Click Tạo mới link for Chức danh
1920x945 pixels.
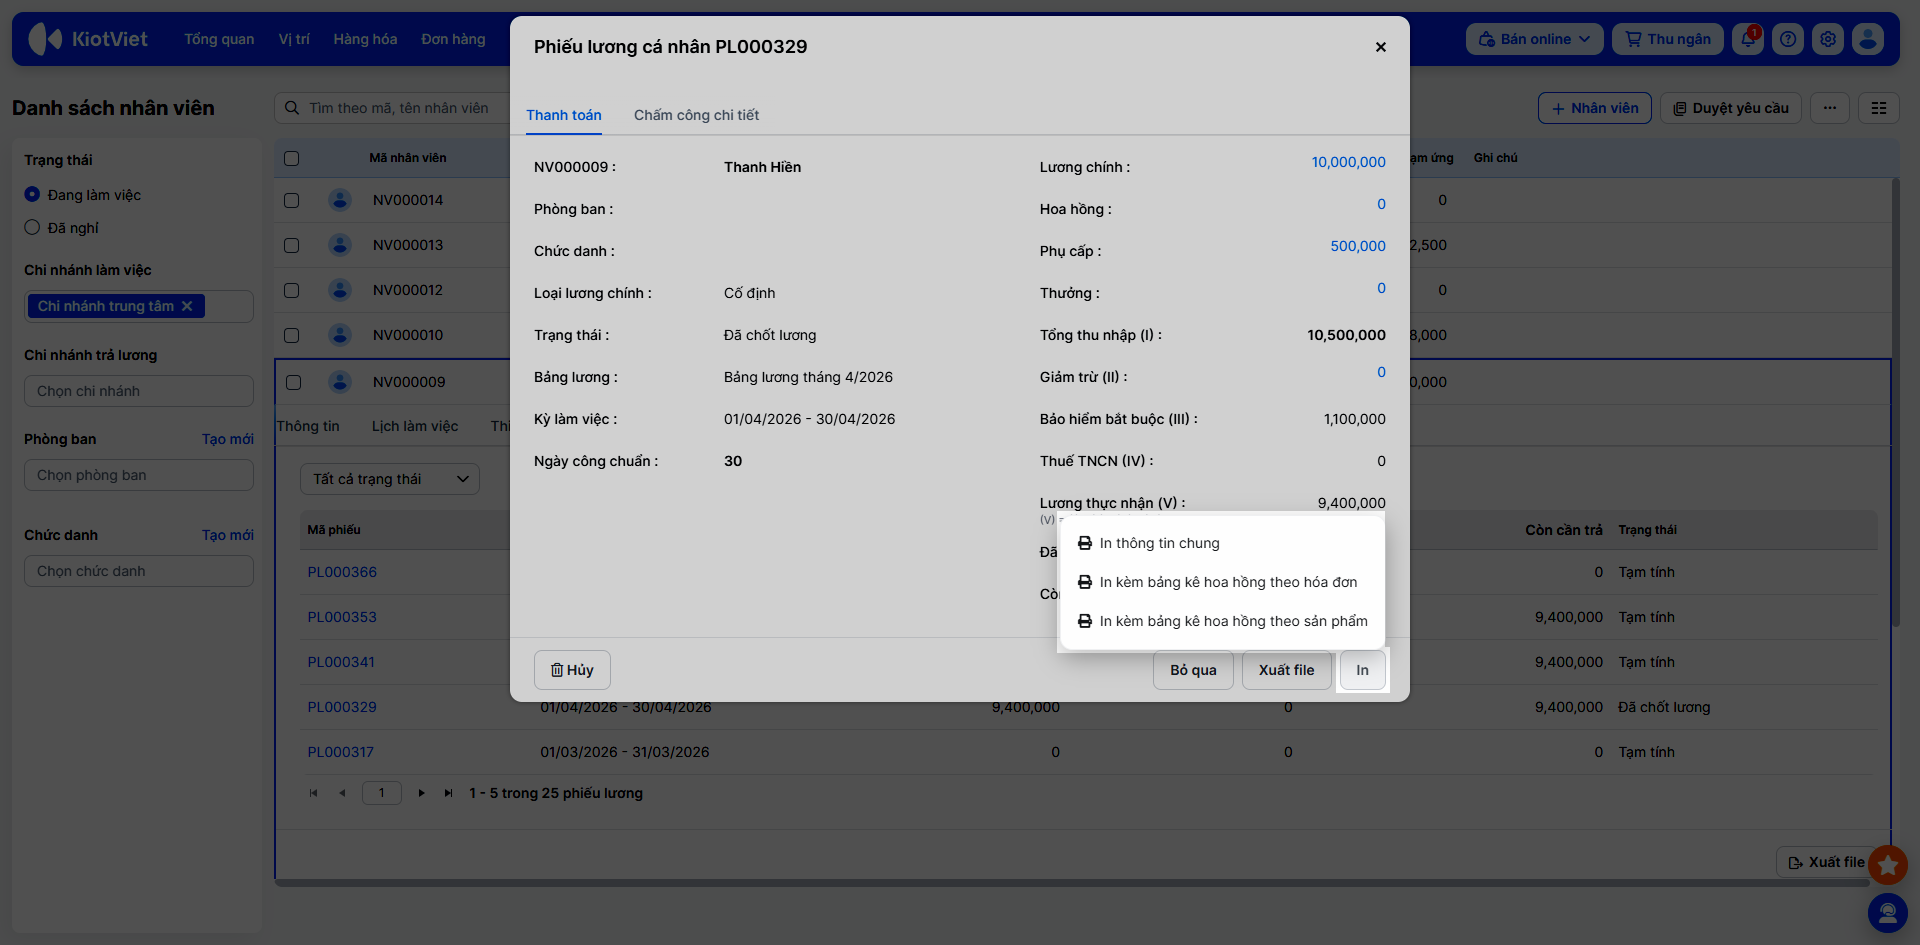point(228,535)
